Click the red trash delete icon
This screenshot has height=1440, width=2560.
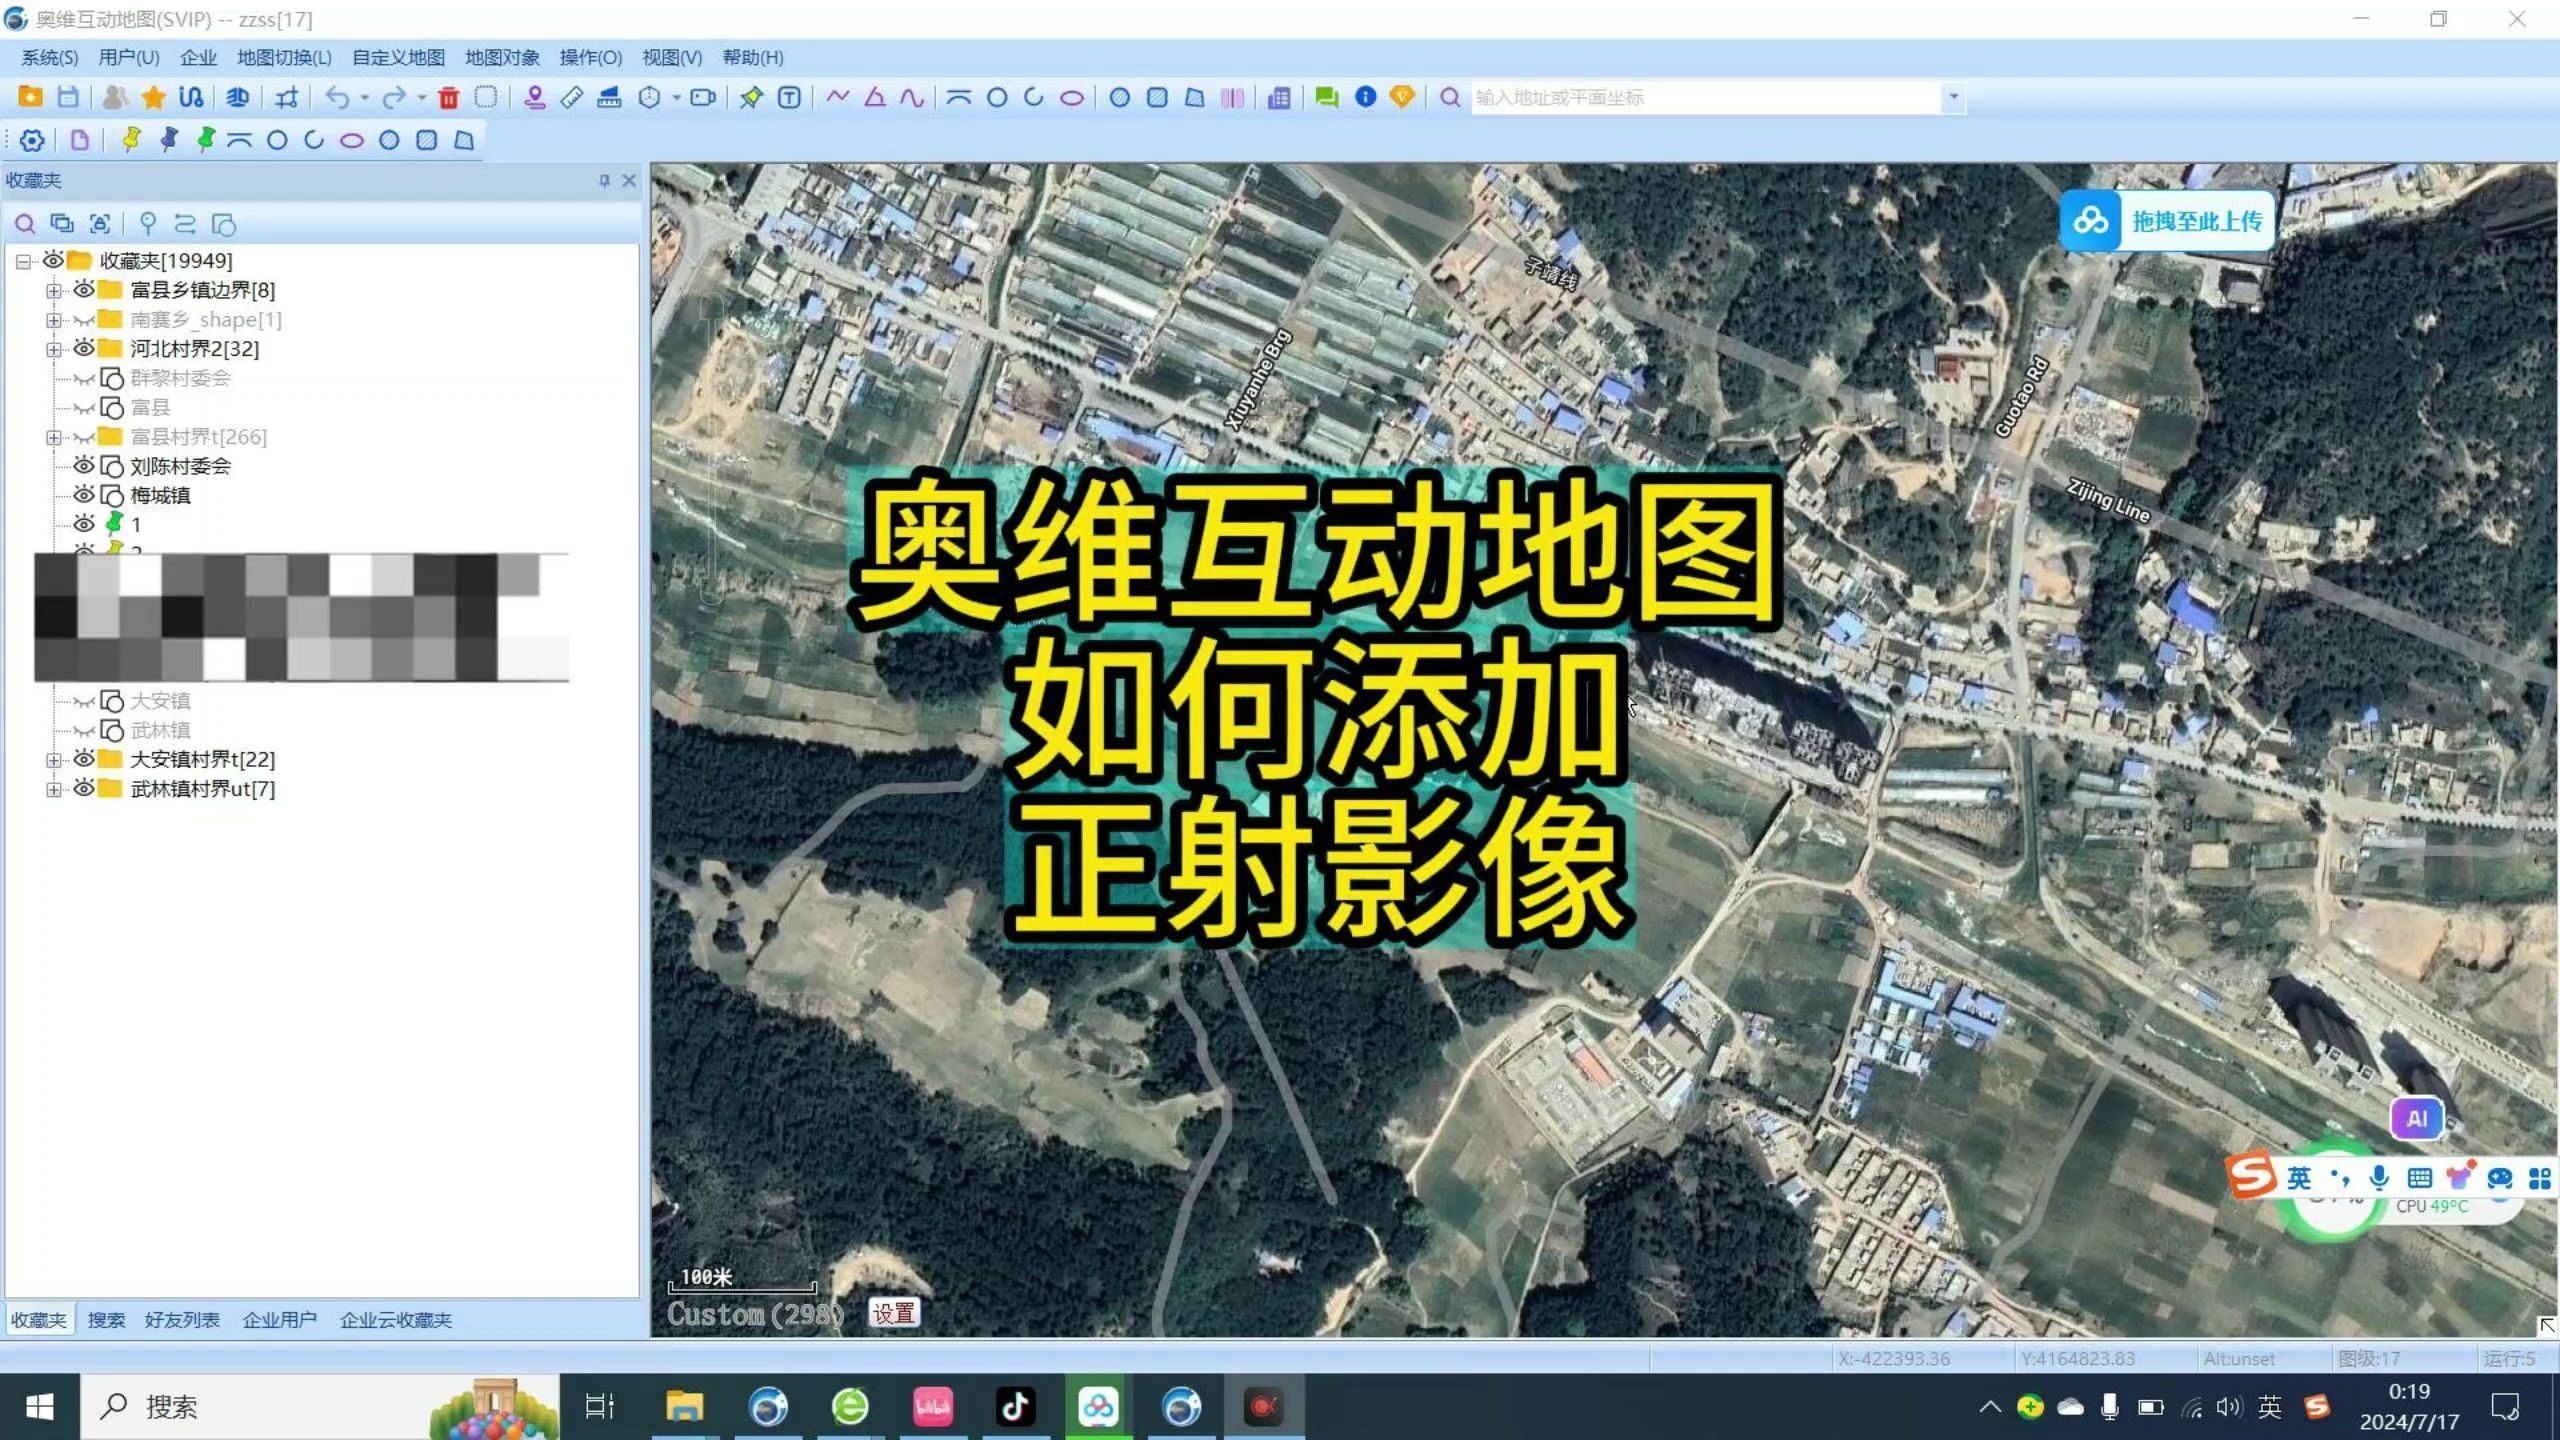point(448,98)
